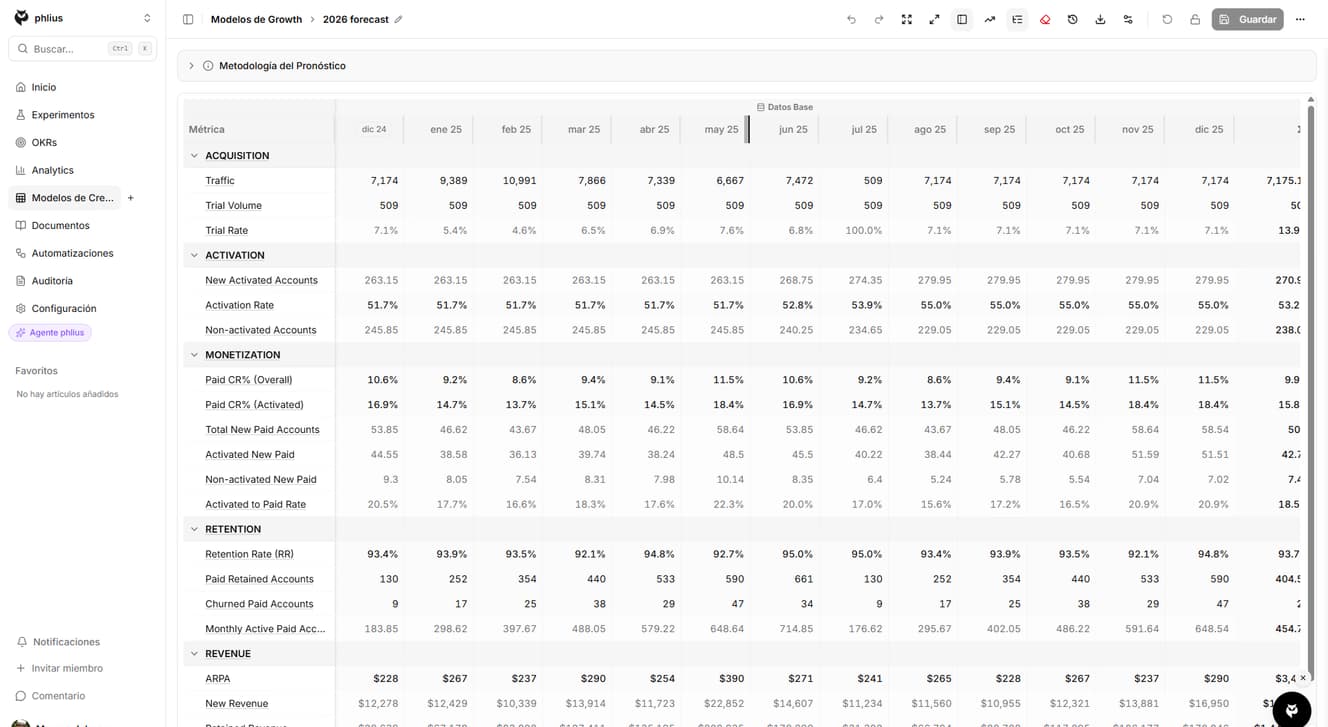The height and width of the screenshot is (727, 1328).
Task: Toggle the lock icon in toolbar
Action: point(1195,19)
